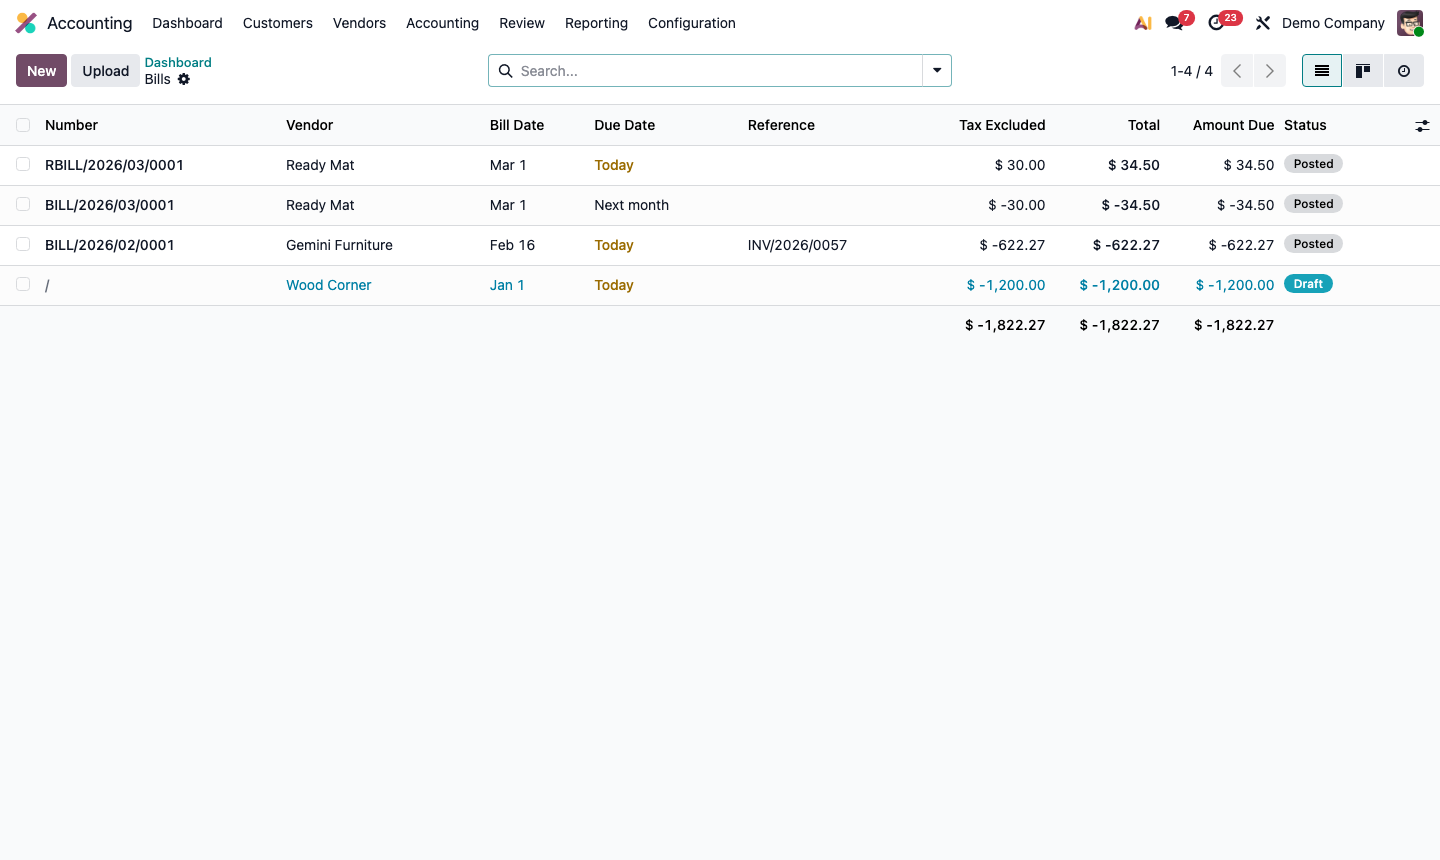Toggle the select-all checkbox in the header row
The image size is (1440, 860).
click(23, 125)
